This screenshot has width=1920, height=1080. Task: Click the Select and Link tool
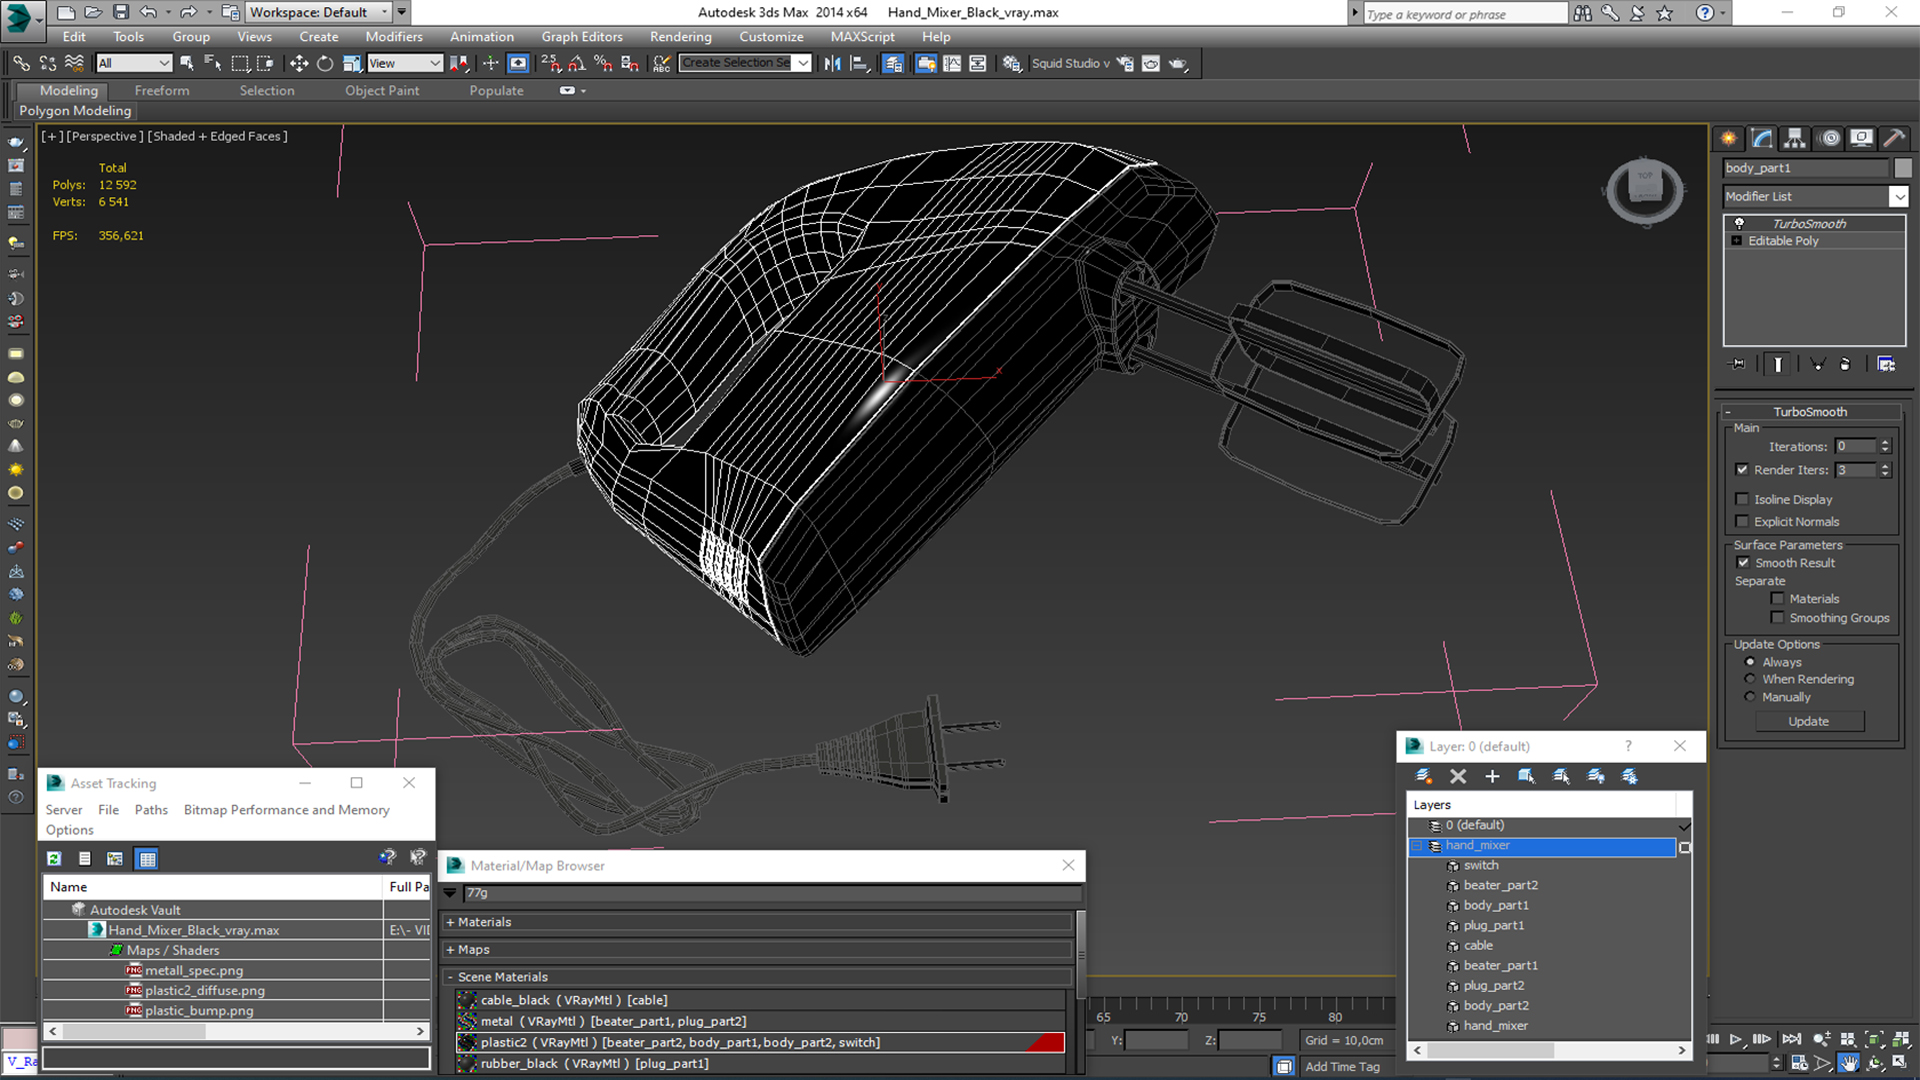(x=21, y=63)
